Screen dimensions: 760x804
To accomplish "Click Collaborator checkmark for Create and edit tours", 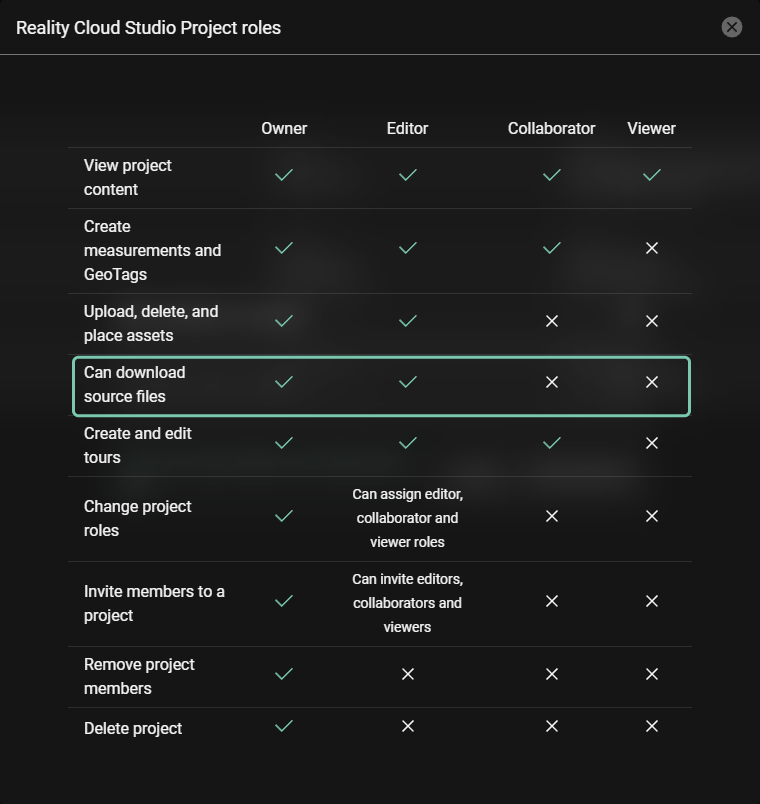I will click(x=551, y=443).
